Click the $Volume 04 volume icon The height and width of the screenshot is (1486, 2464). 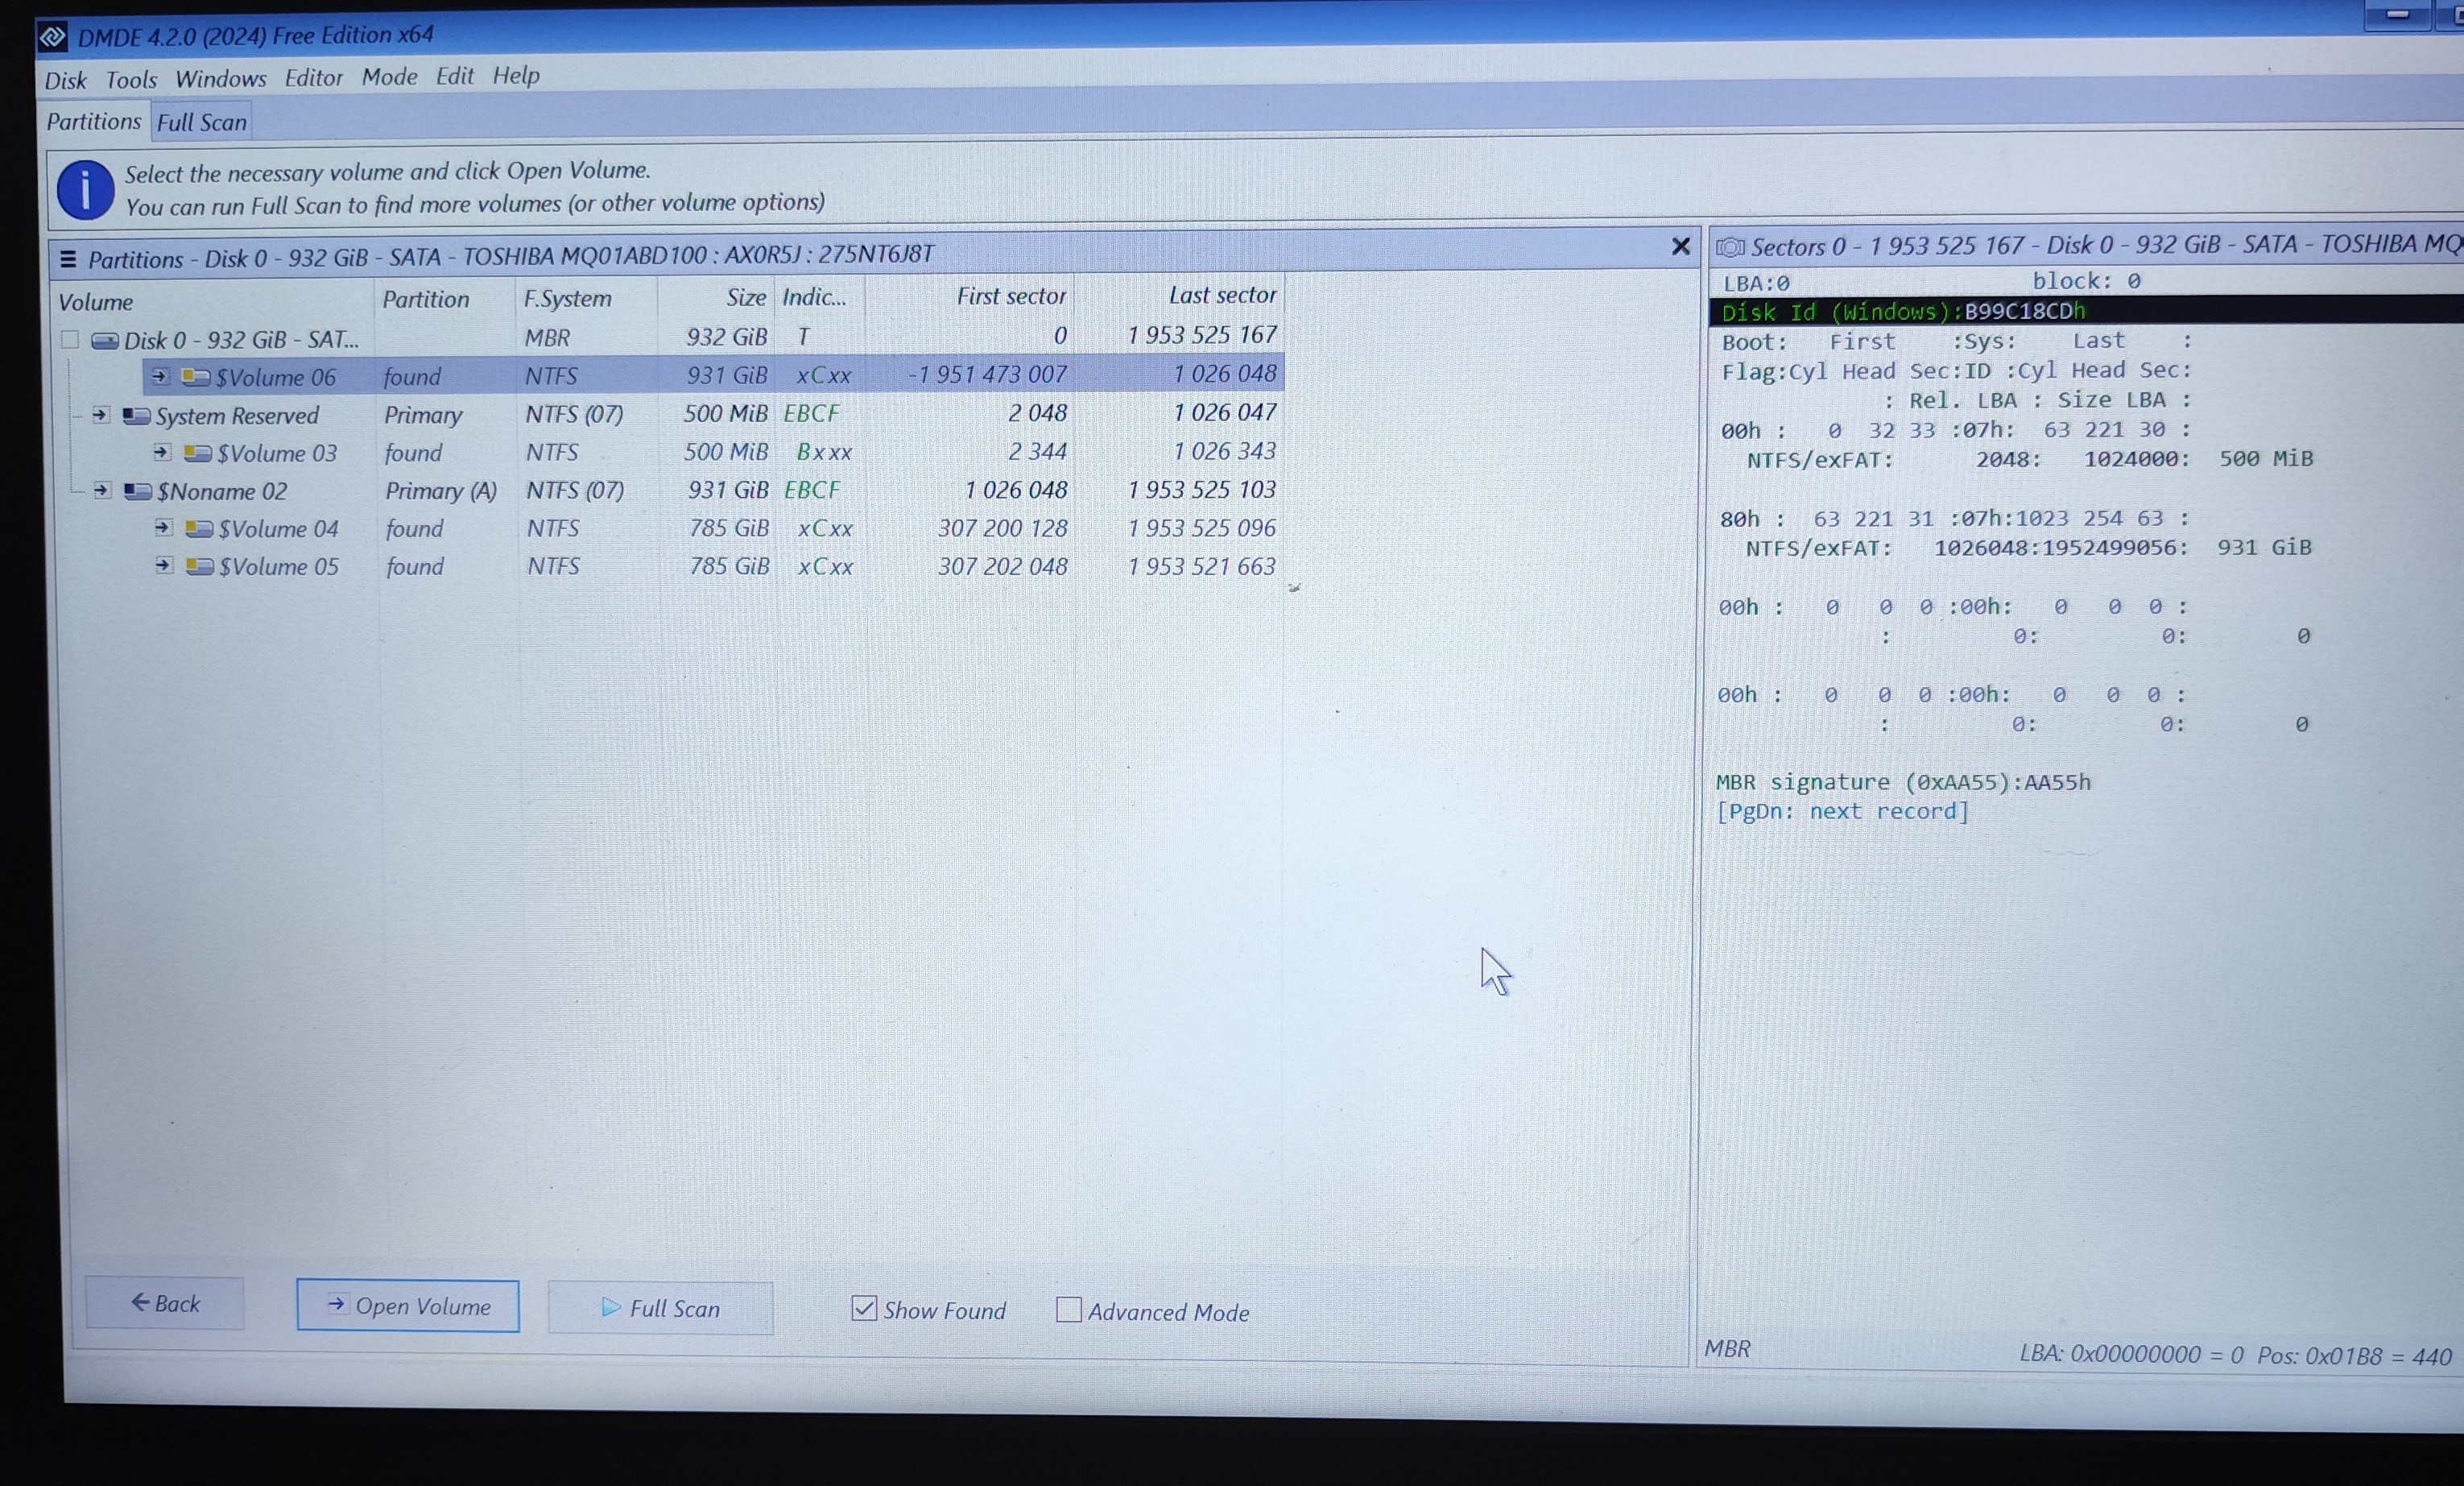click(x=199, y=528)
